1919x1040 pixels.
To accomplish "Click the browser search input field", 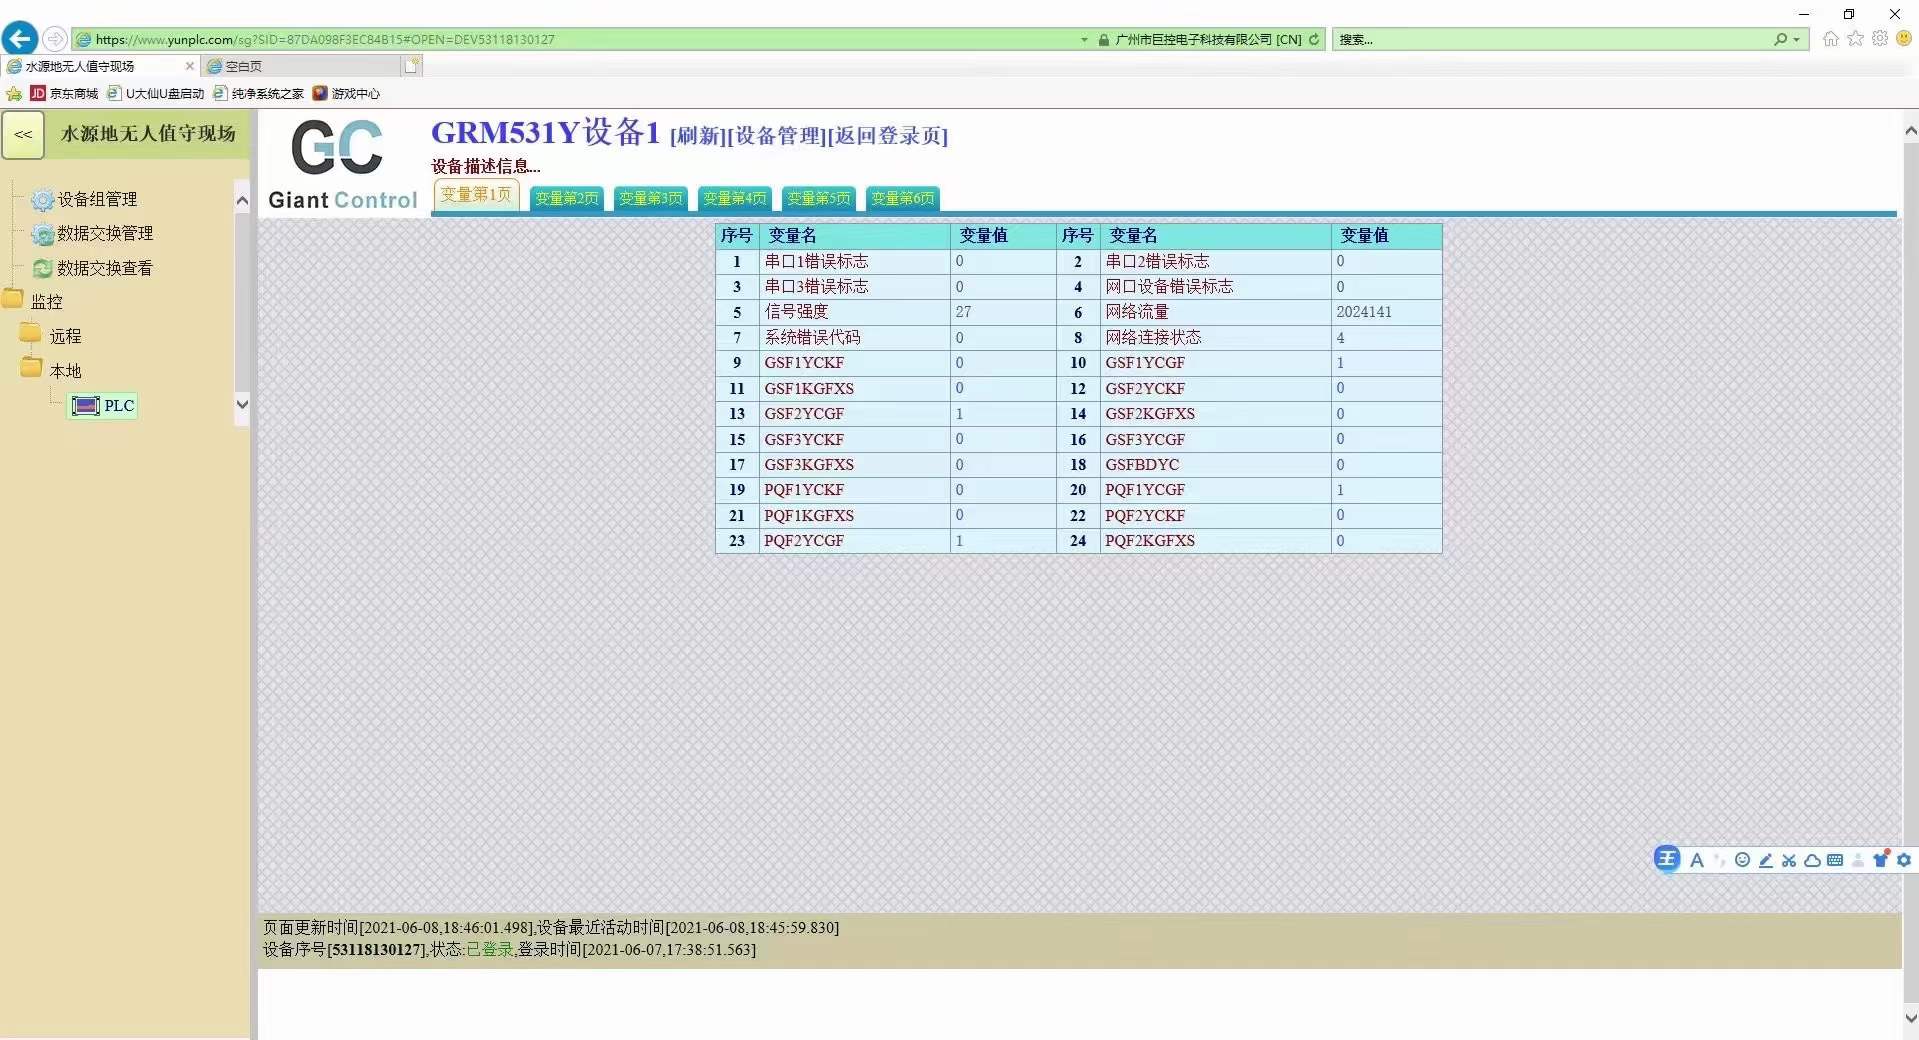I will [1550, 40].
